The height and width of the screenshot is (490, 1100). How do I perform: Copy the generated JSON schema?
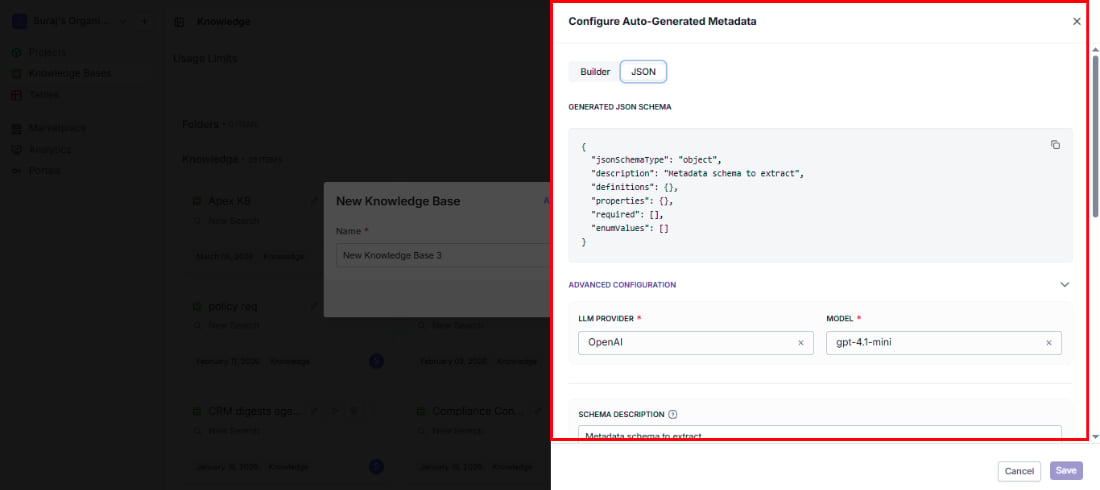[1055, 145]
